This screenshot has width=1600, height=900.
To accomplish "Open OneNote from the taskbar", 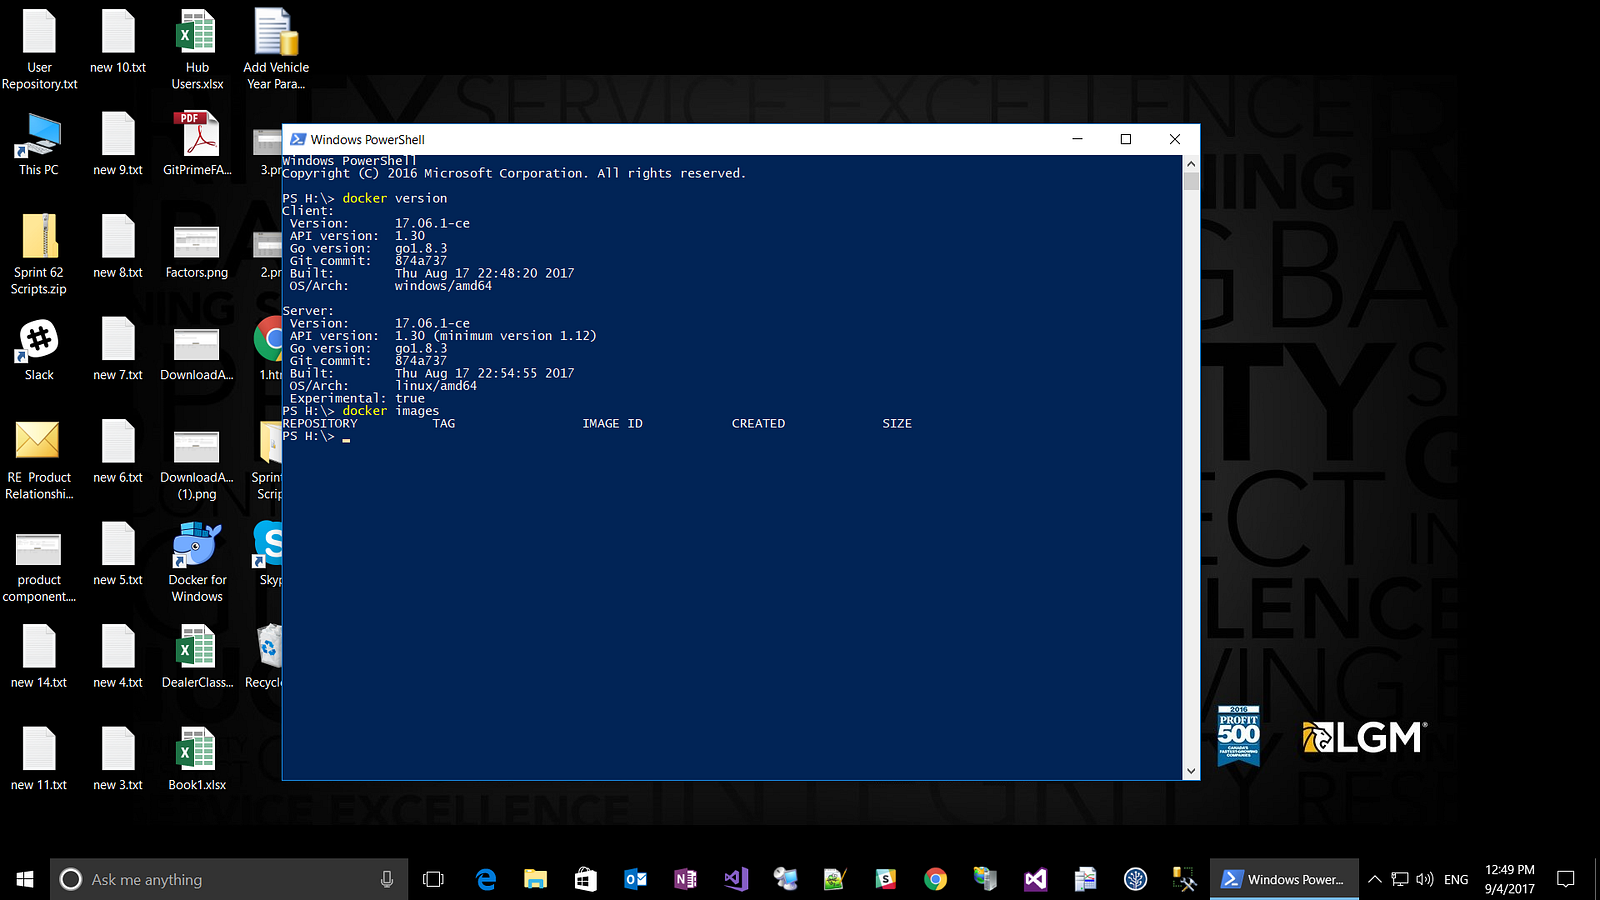I will (x=686, y=879).
